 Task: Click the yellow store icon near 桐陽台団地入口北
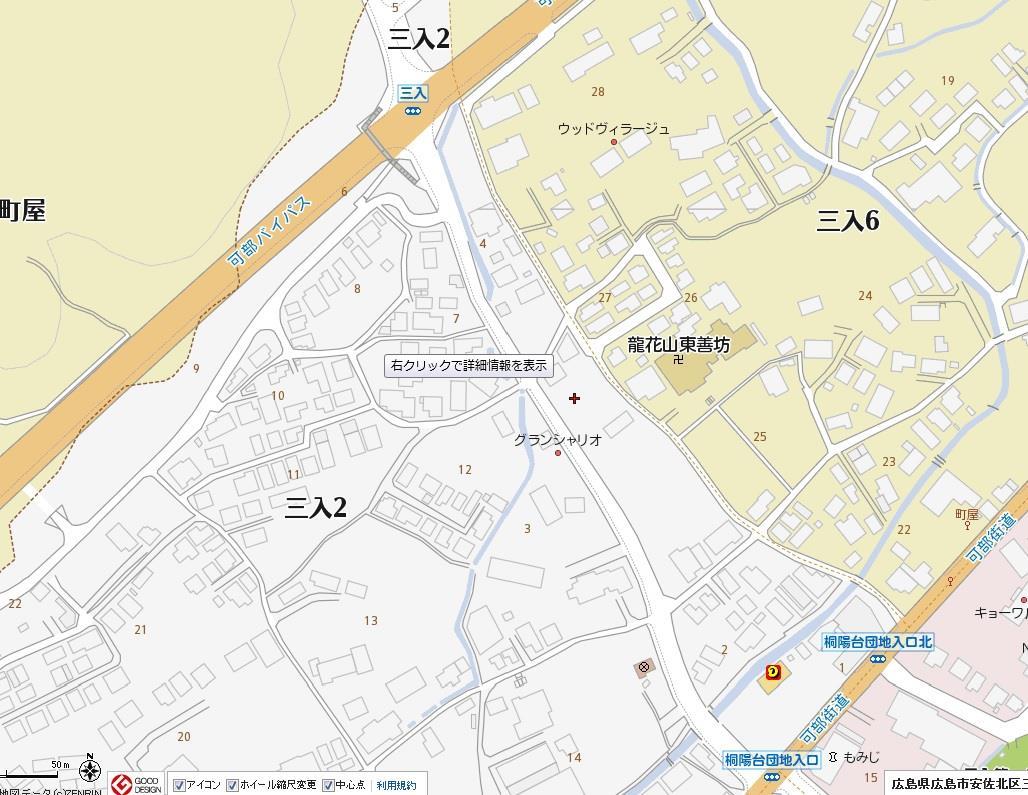pos(774,672)
